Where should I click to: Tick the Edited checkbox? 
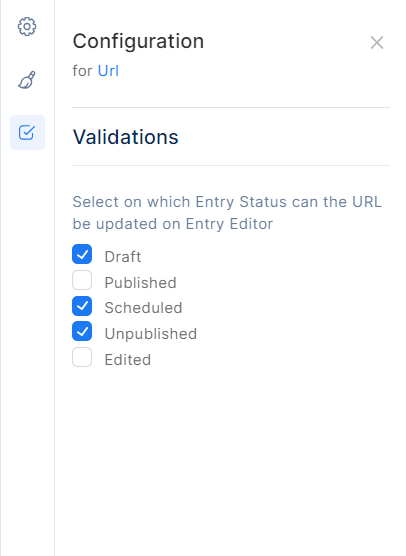(82, 357)
